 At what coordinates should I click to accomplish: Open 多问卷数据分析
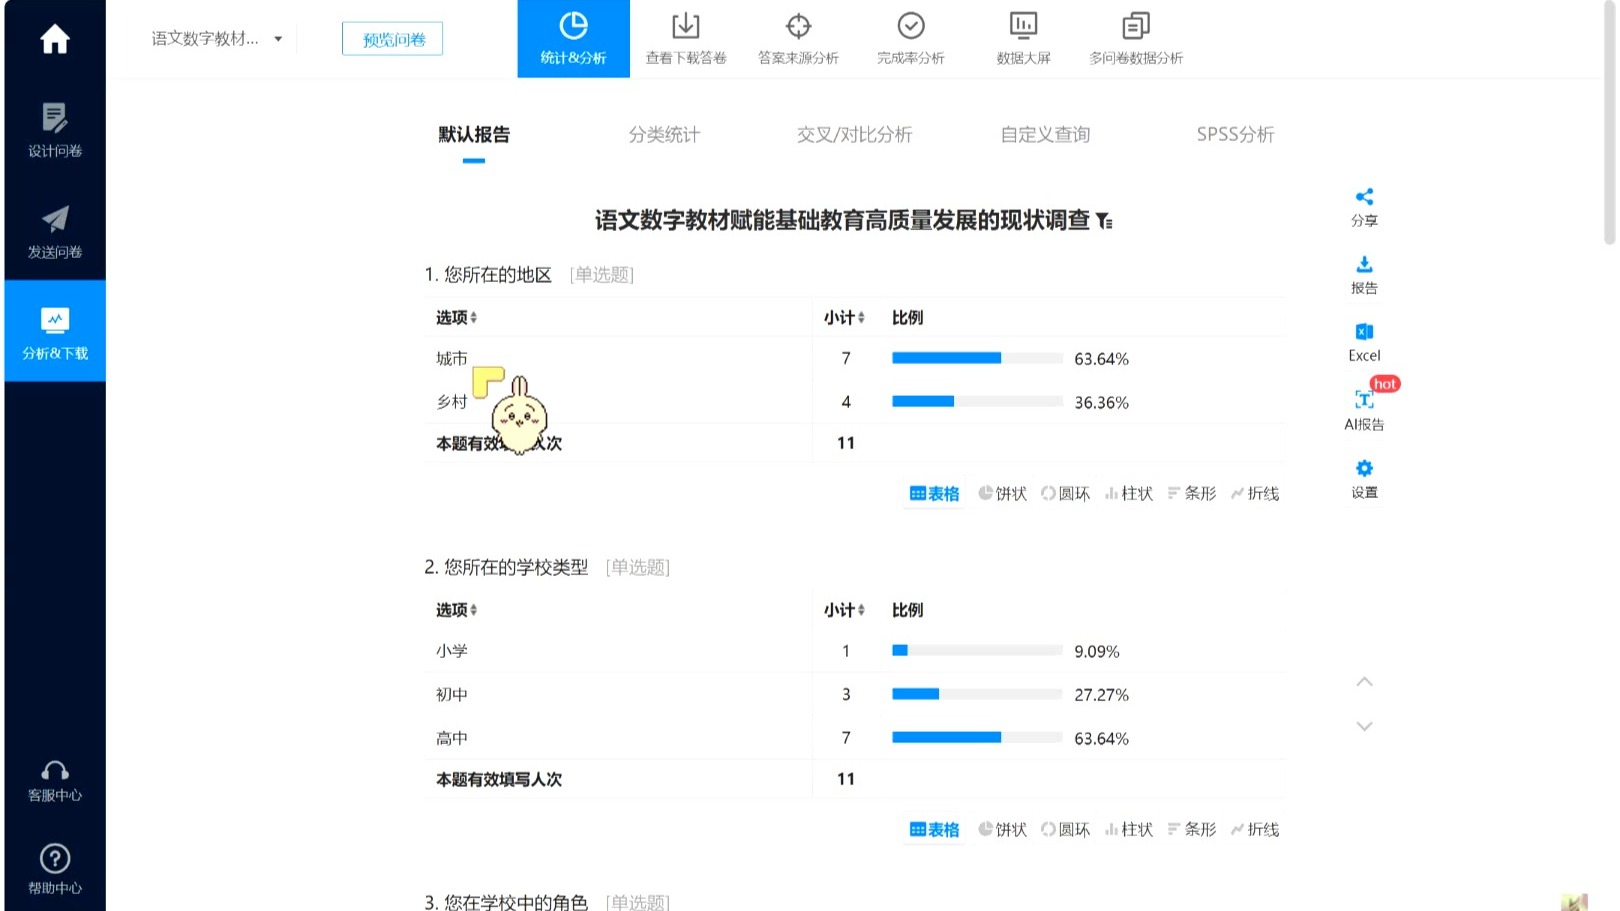(x=1135, y=38)
